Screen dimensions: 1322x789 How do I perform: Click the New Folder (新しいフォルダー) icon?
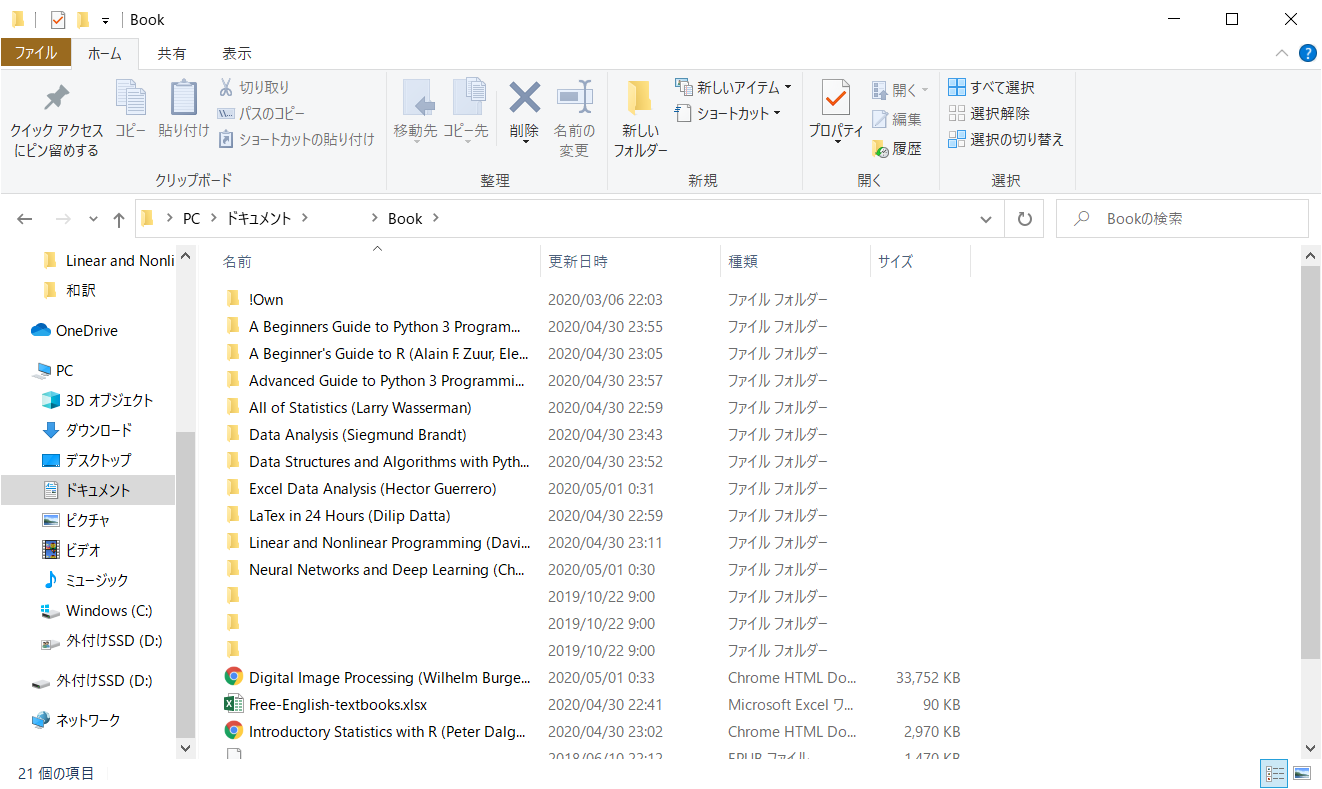(640, 99)
